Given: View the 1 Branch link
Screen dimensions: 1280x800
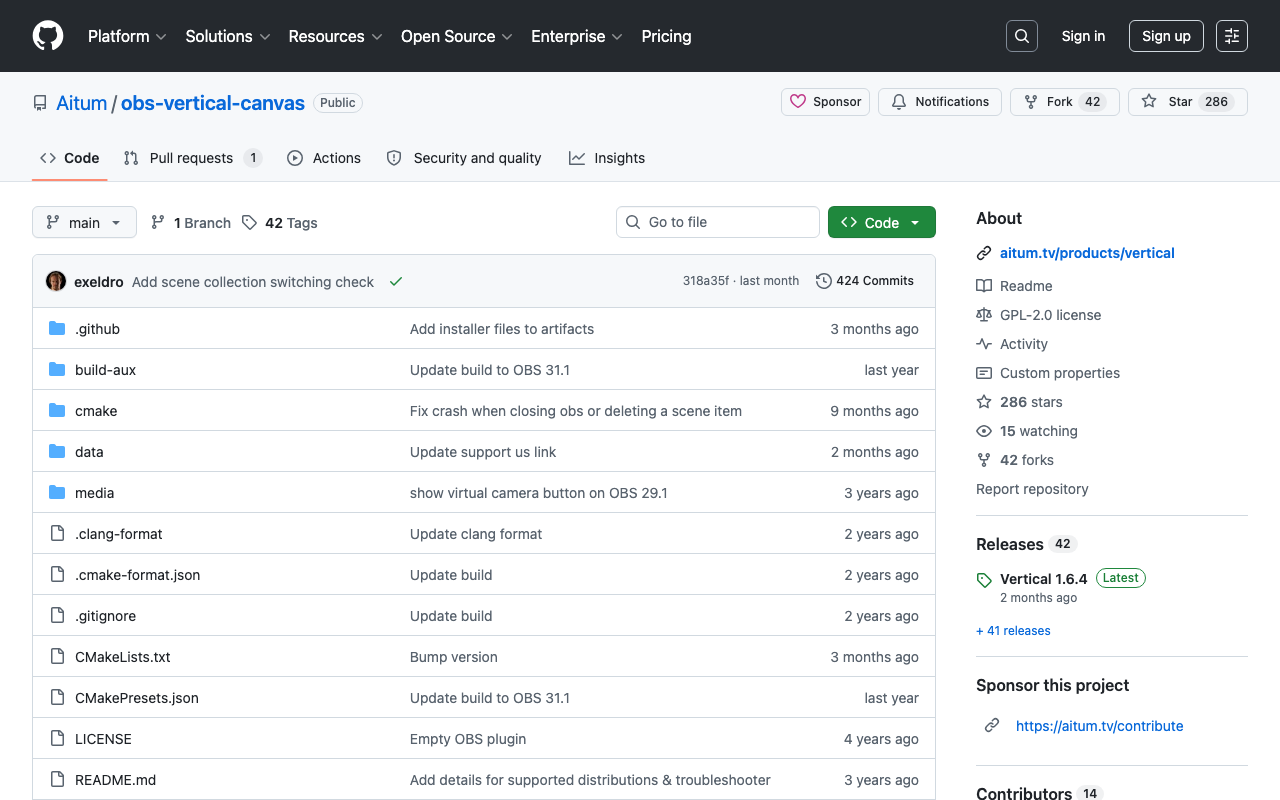Looking at the screenshot, I should [x=191, y=223].
